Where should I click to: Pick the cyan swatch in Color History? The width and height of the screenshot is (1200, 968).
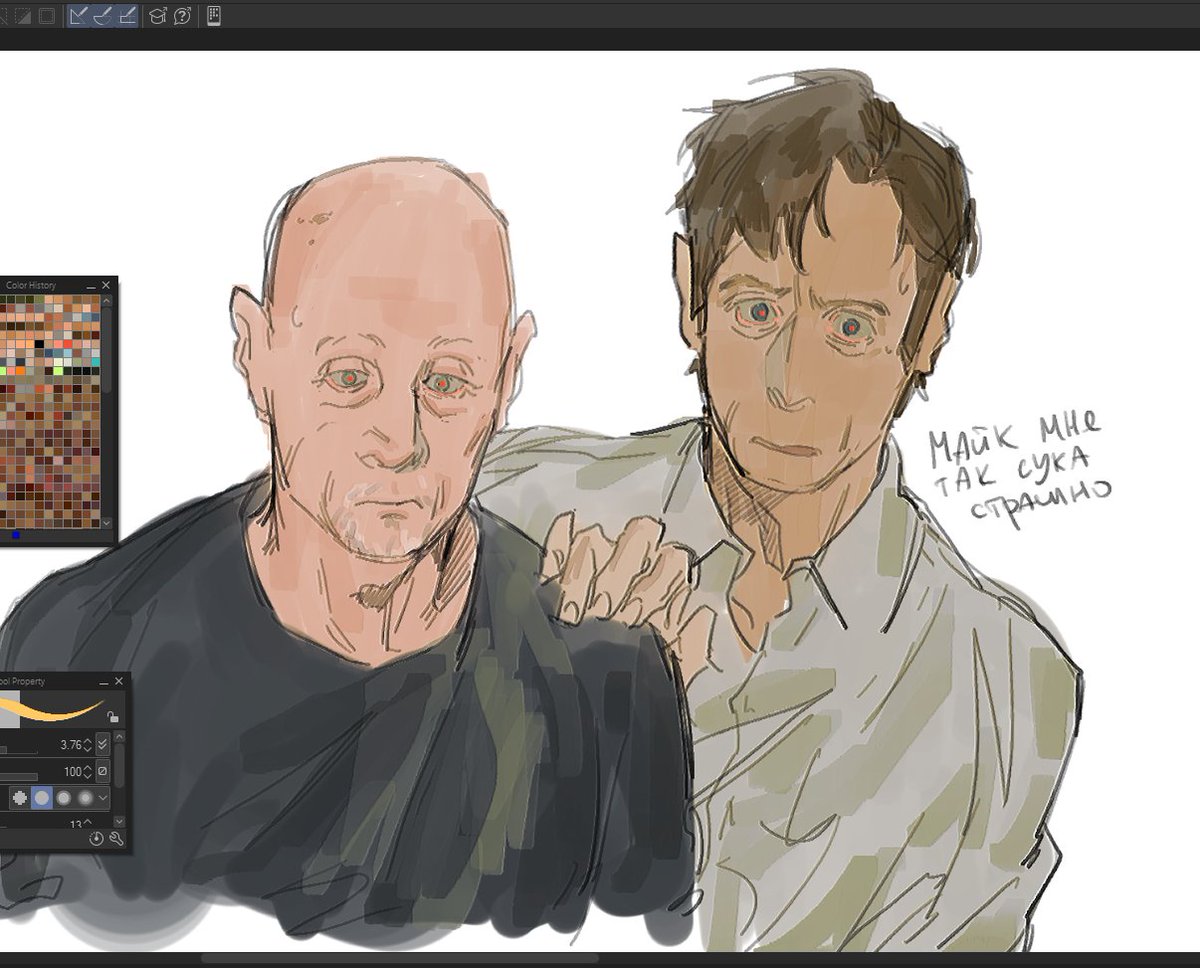[96, 362]
